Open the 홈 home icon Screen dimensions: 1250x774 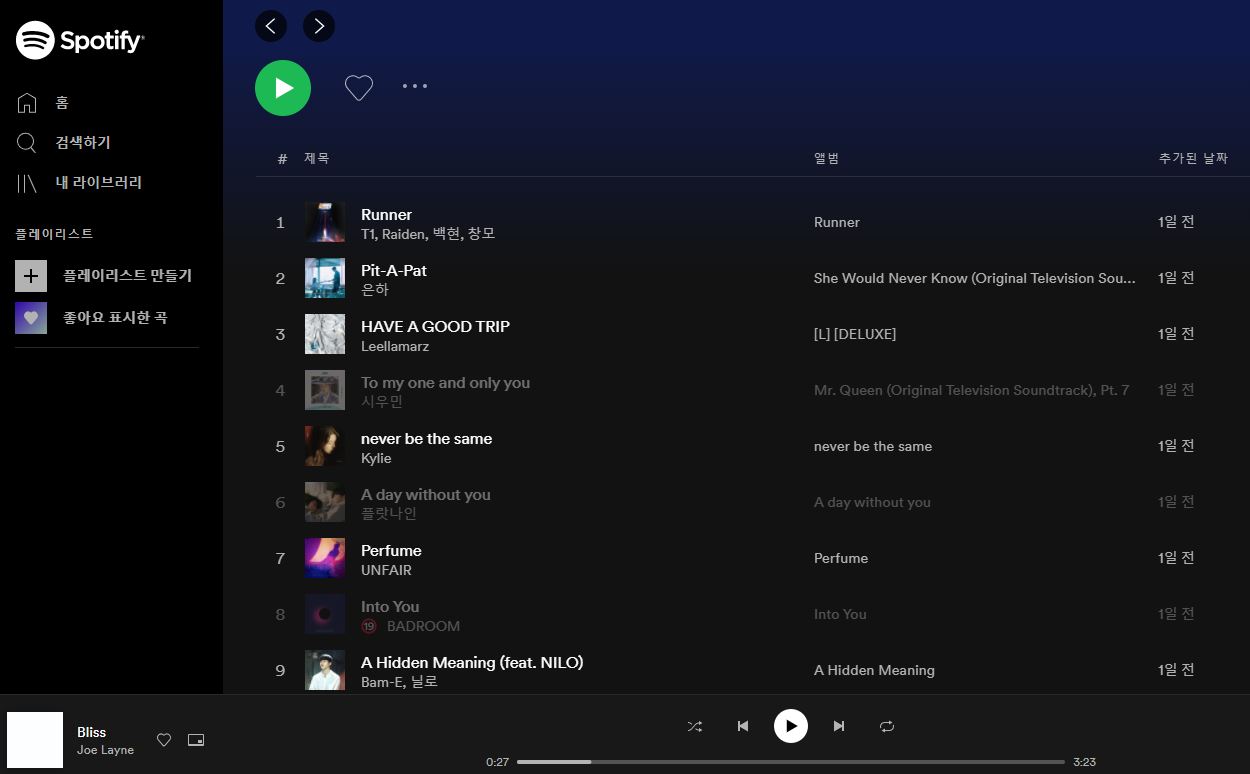pos(27,103)
